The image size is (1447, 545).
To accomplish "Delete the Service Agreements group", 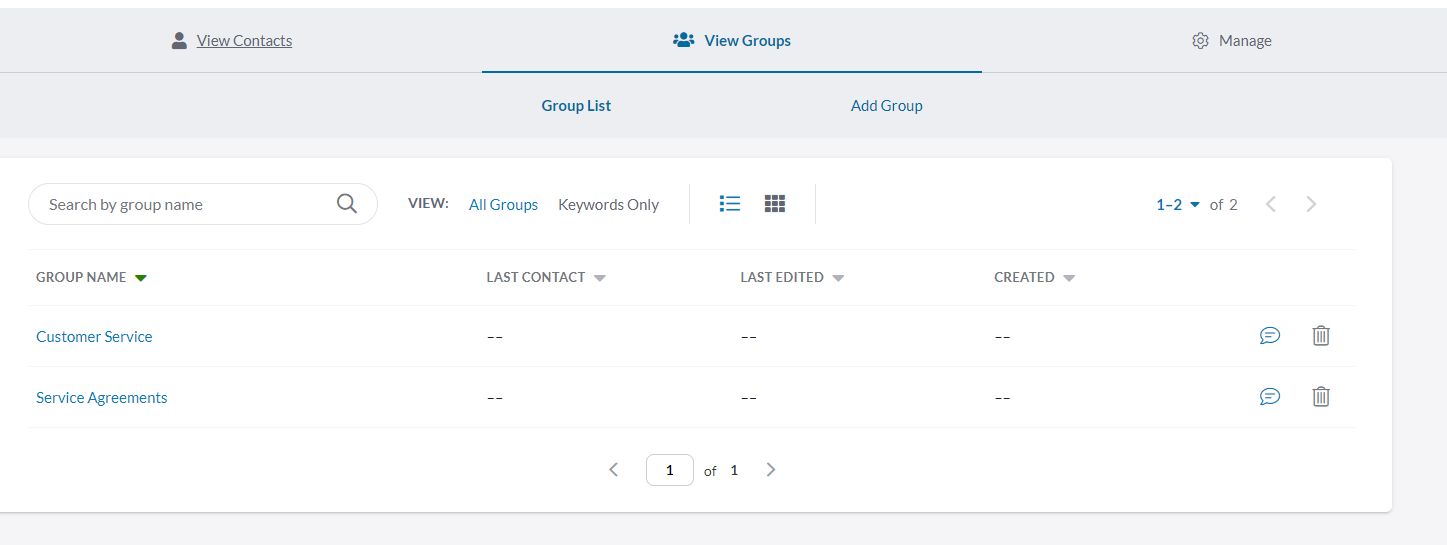I will pos(1321,397).
